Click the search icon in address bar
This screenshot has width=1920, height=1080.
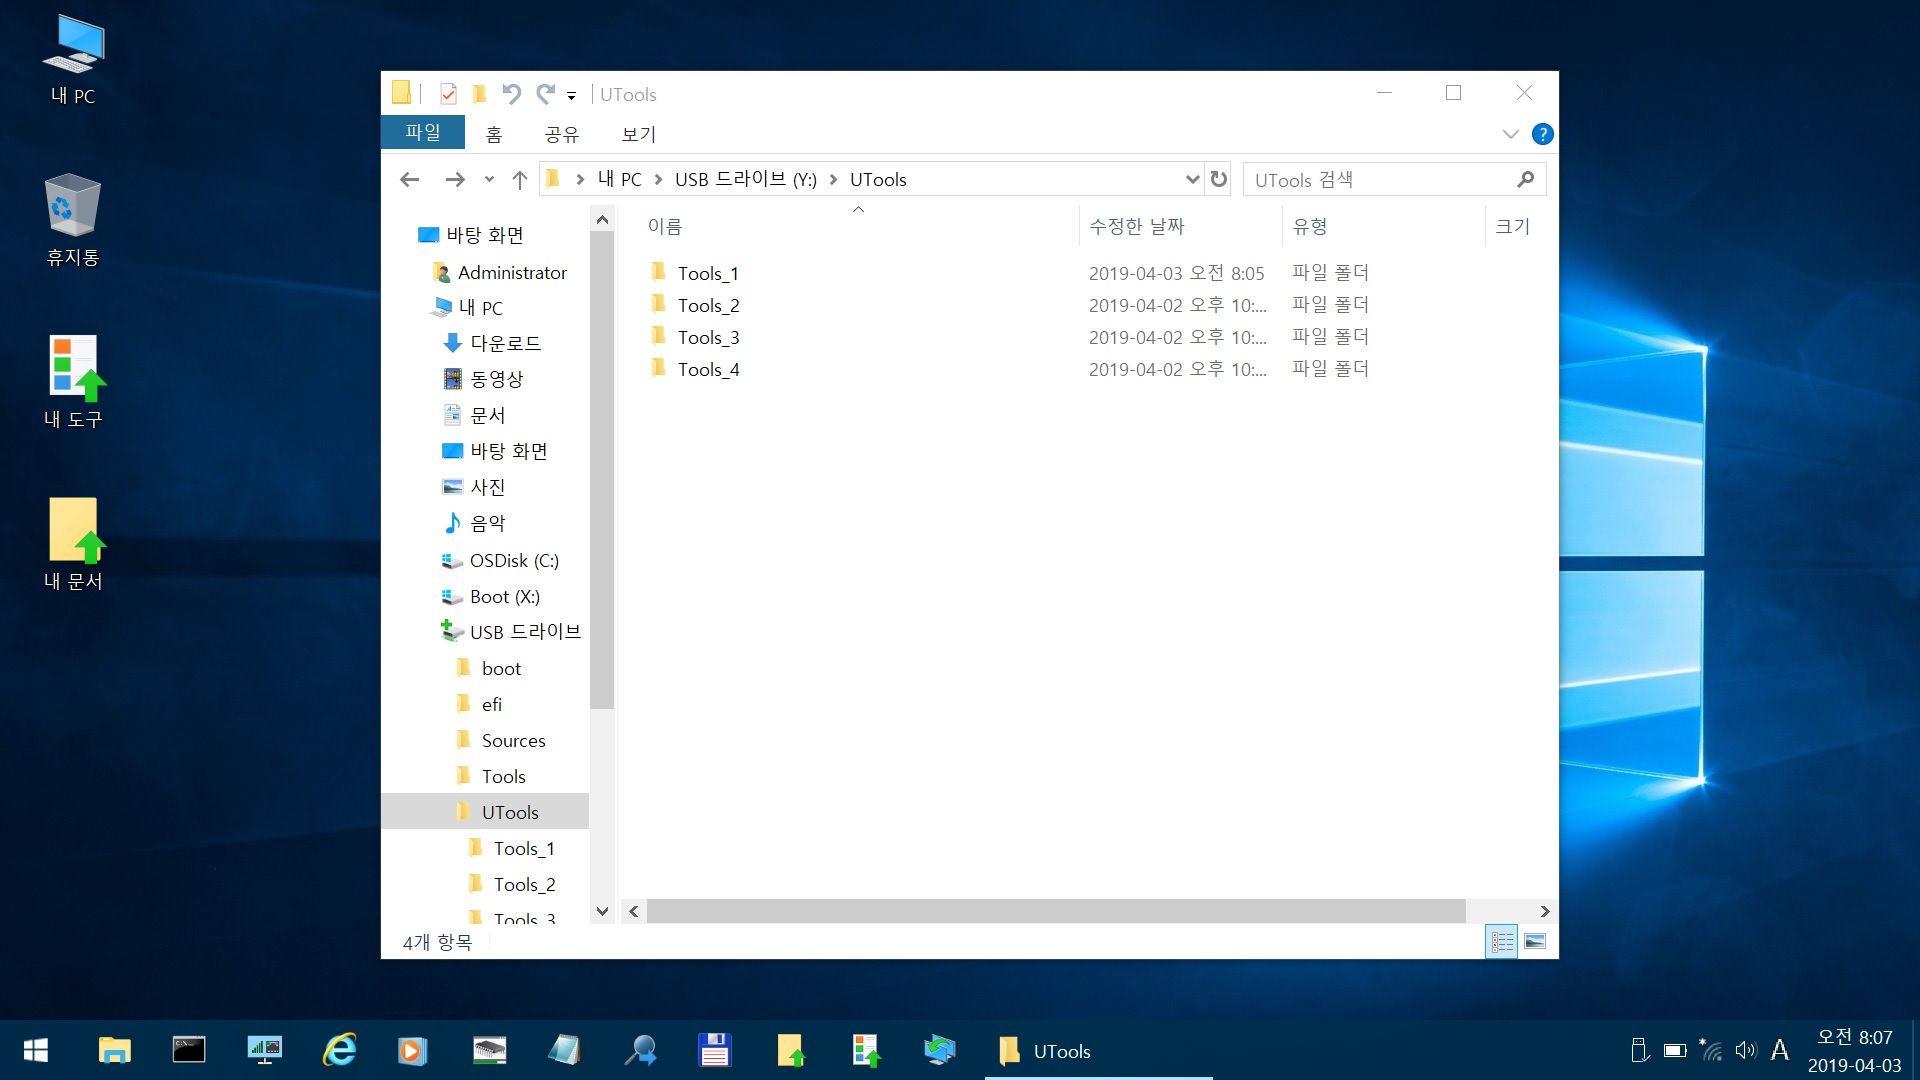coord(1526,178)
